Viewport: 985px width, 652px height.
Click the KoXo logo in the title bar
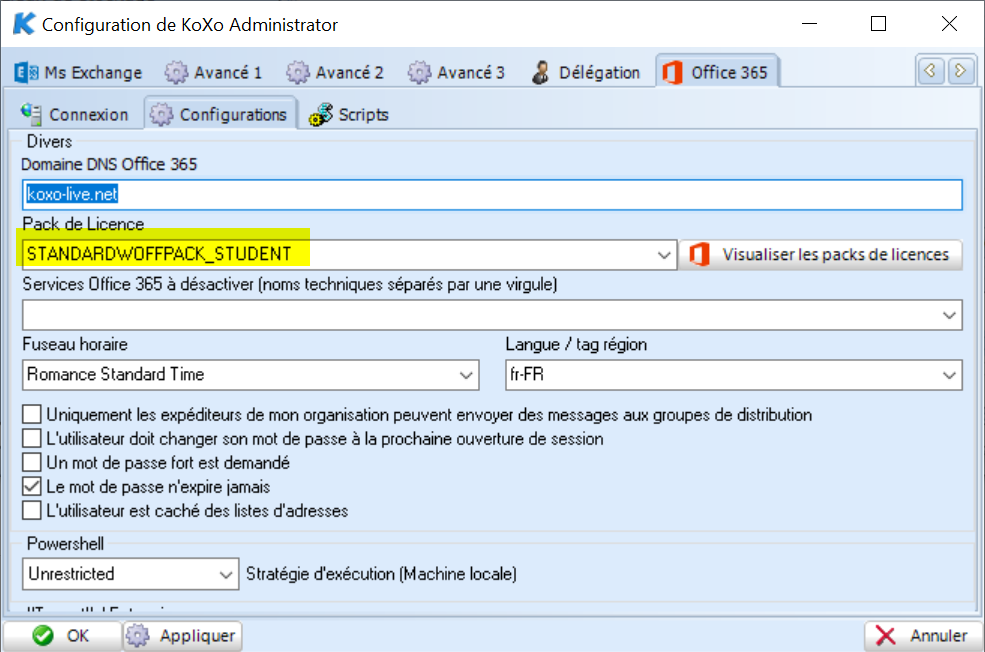(x=24, y=24)
